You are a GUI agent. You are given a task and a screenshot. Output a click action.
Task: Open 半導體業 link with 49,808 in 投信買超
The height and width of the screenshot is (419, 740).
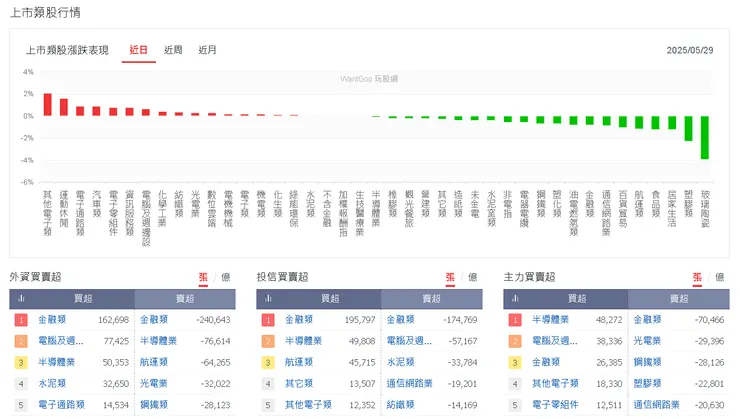point(303,341)
